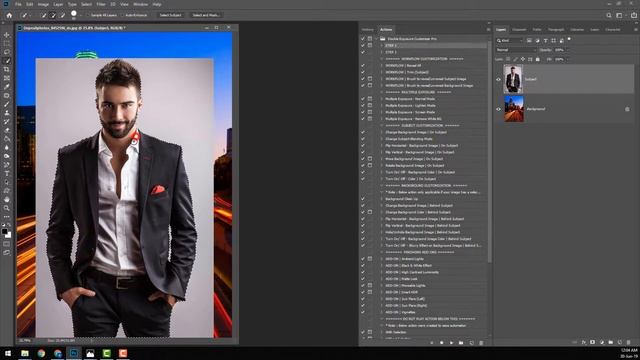640x360 pixels.
Task: Open the File menu
Action: 18,4
